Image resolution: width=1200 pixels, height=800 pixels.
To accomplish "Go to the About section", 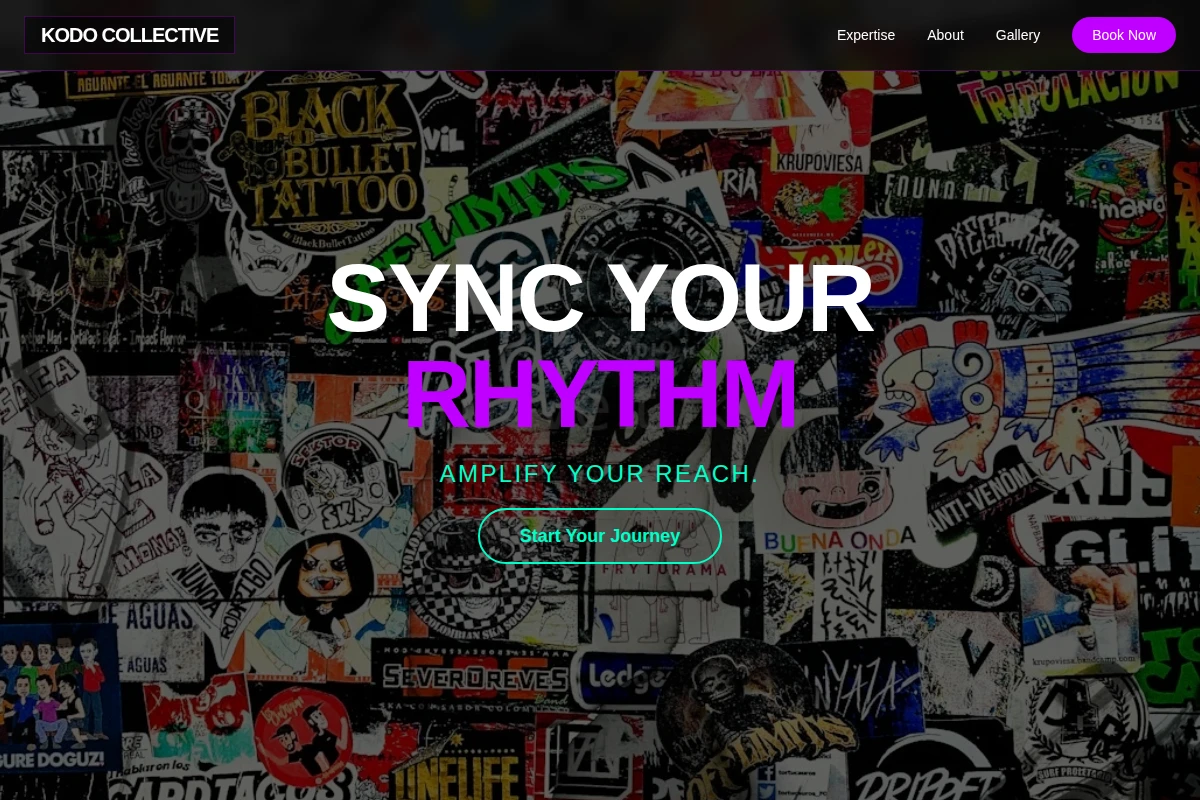I will click(945, 35).
